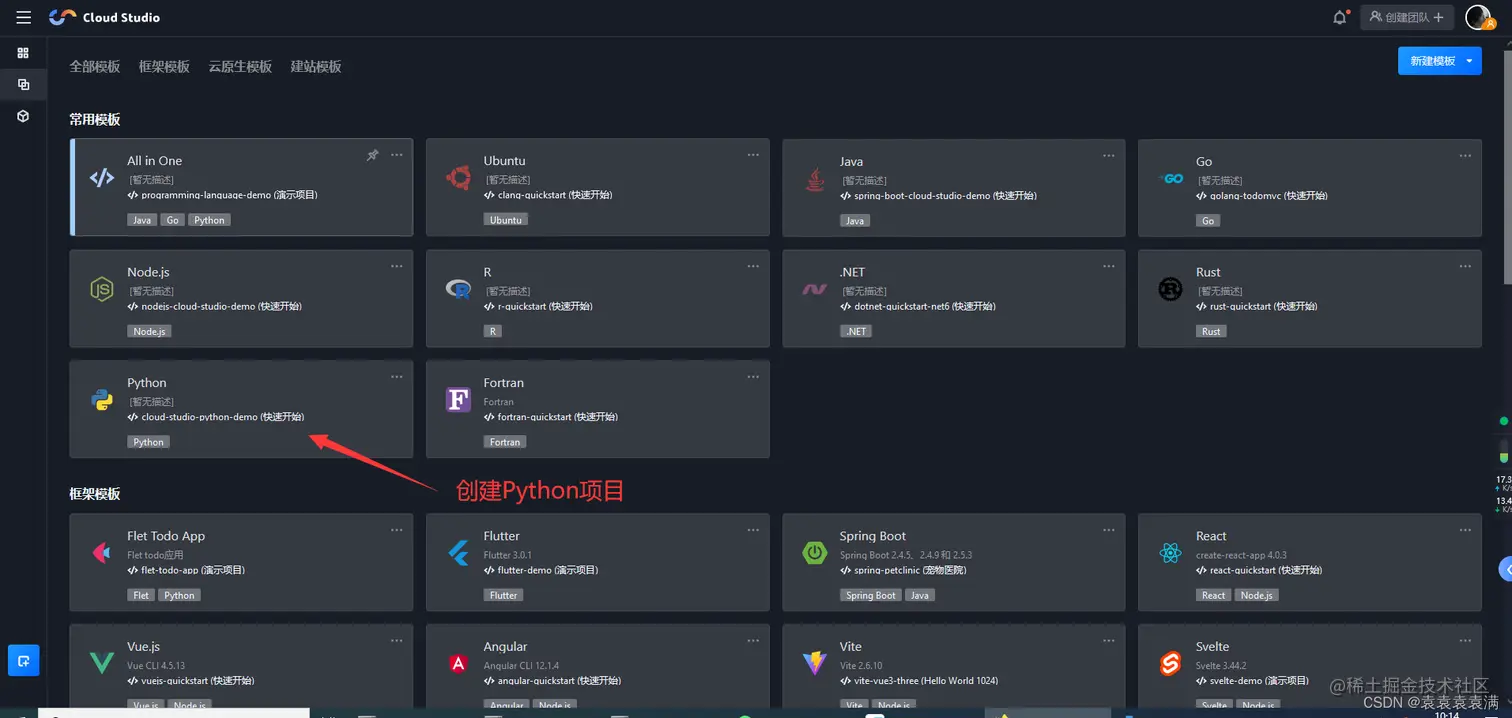Click the Svelte logo icon
The height and width of the screenshot is (718, 1512).
1170,663
